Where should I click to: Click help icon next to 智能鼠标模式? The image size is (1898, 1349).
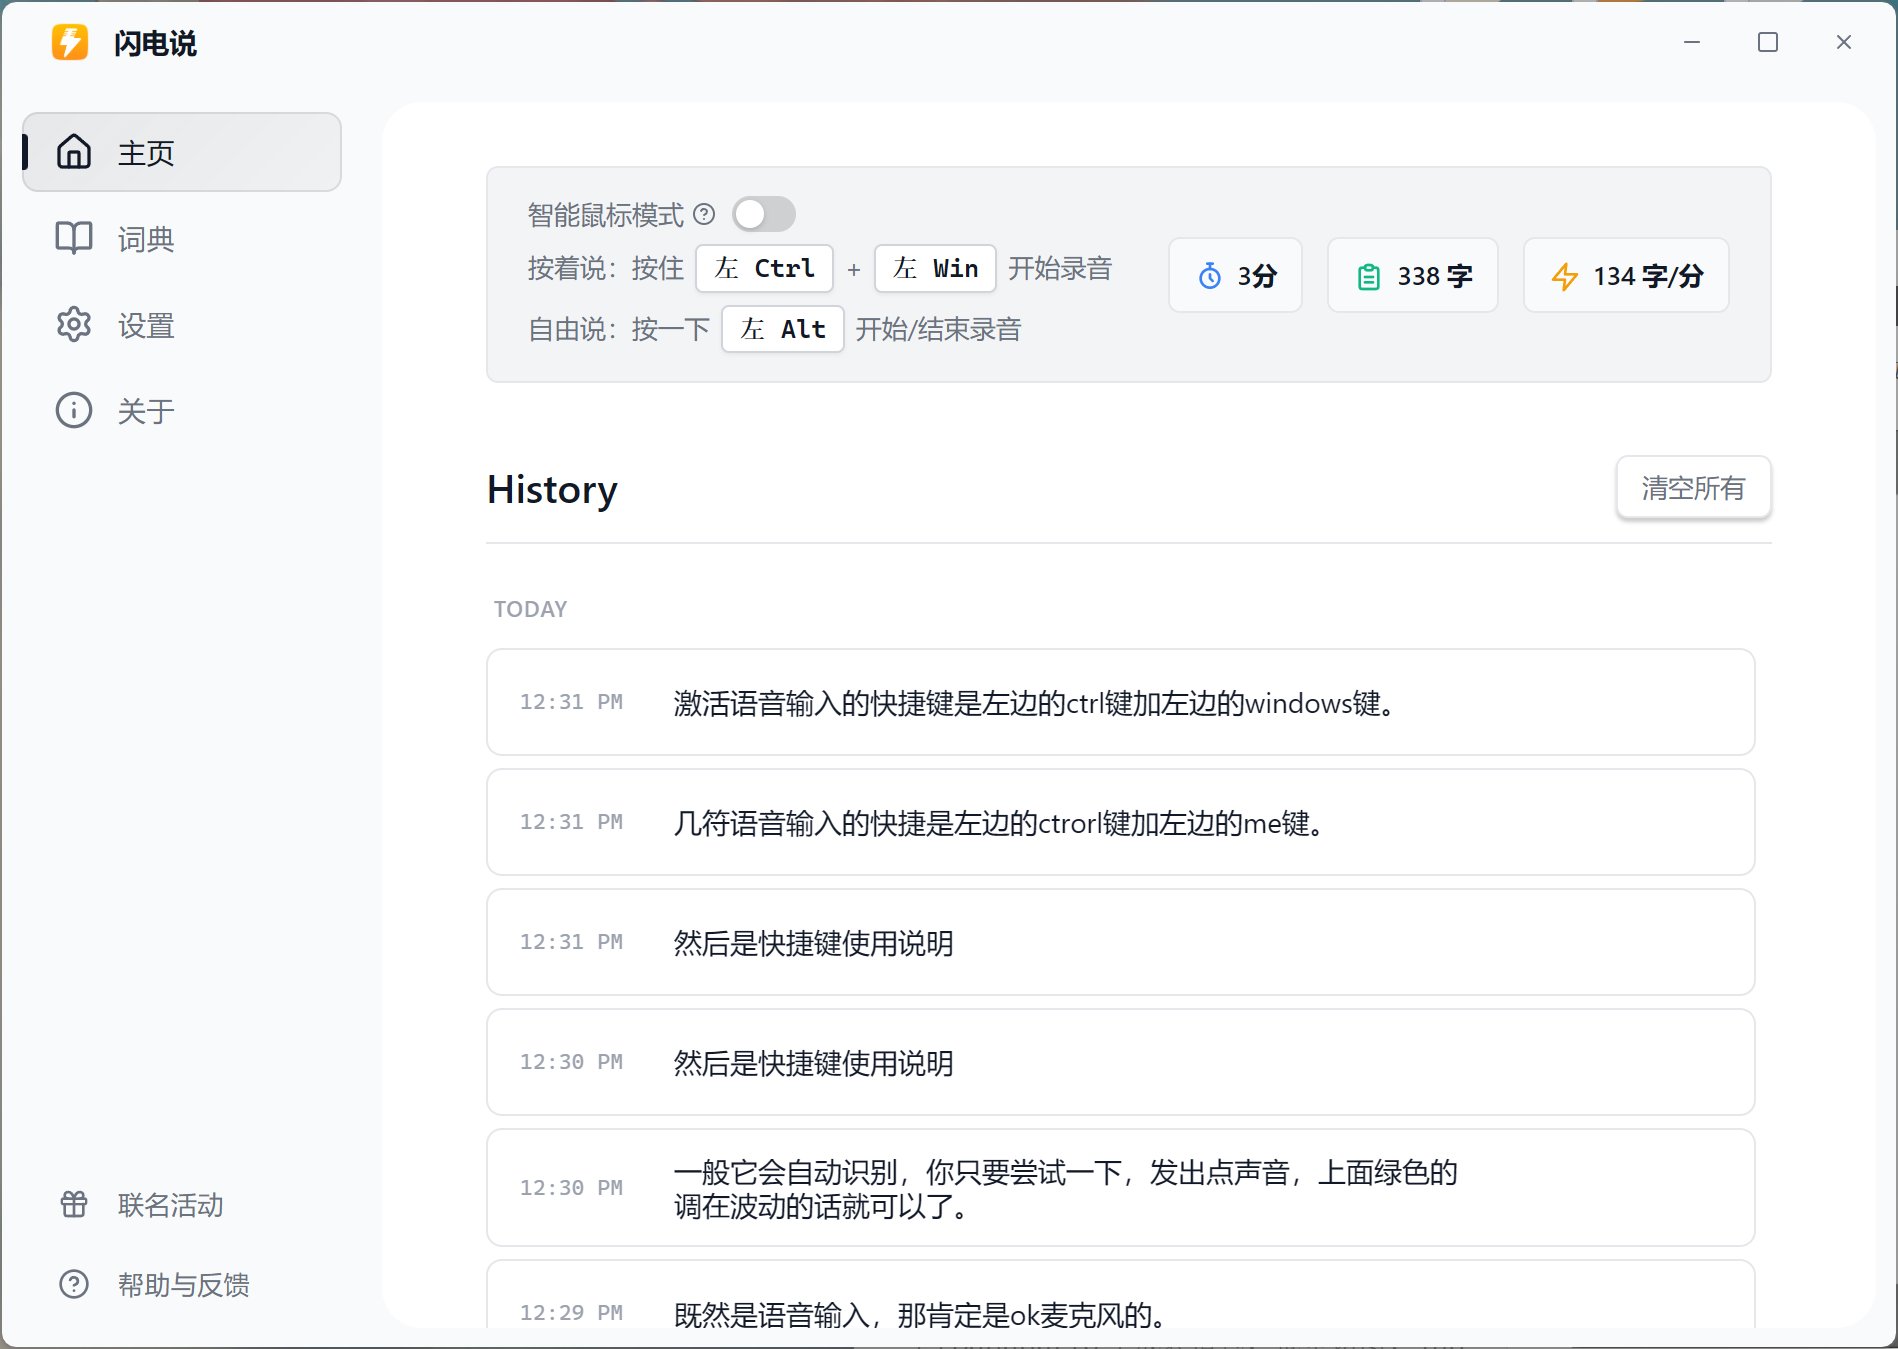[704, 214]
